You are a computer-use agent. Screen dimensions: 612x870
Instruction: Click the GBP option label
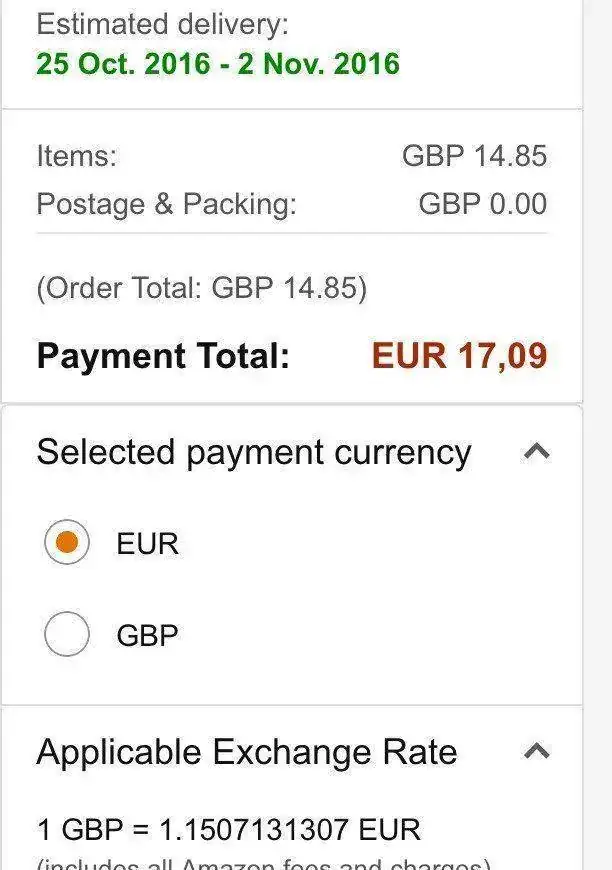click(147, 635)
